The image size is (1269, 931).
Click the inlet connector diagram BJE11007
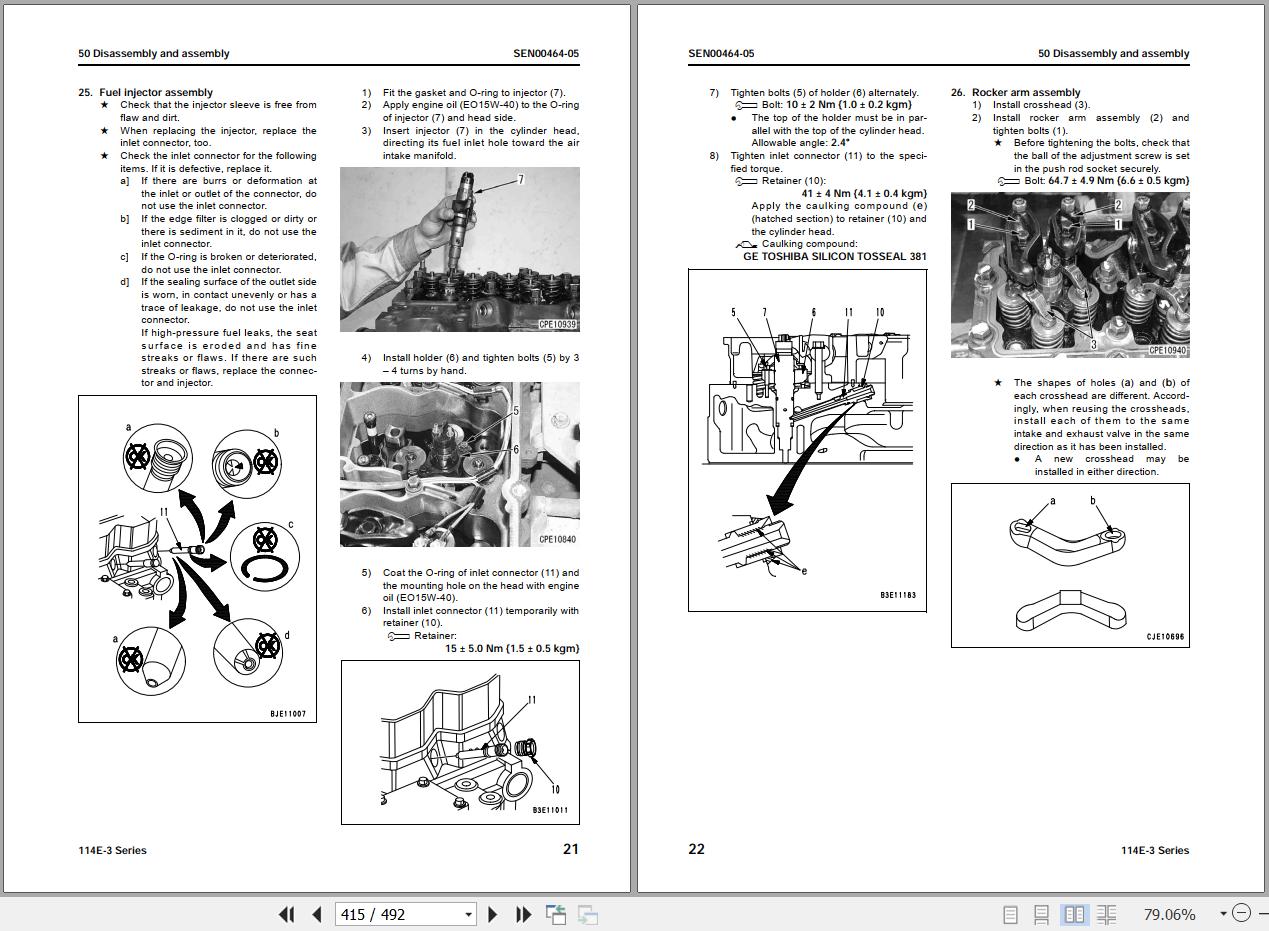tap(197, 558)
